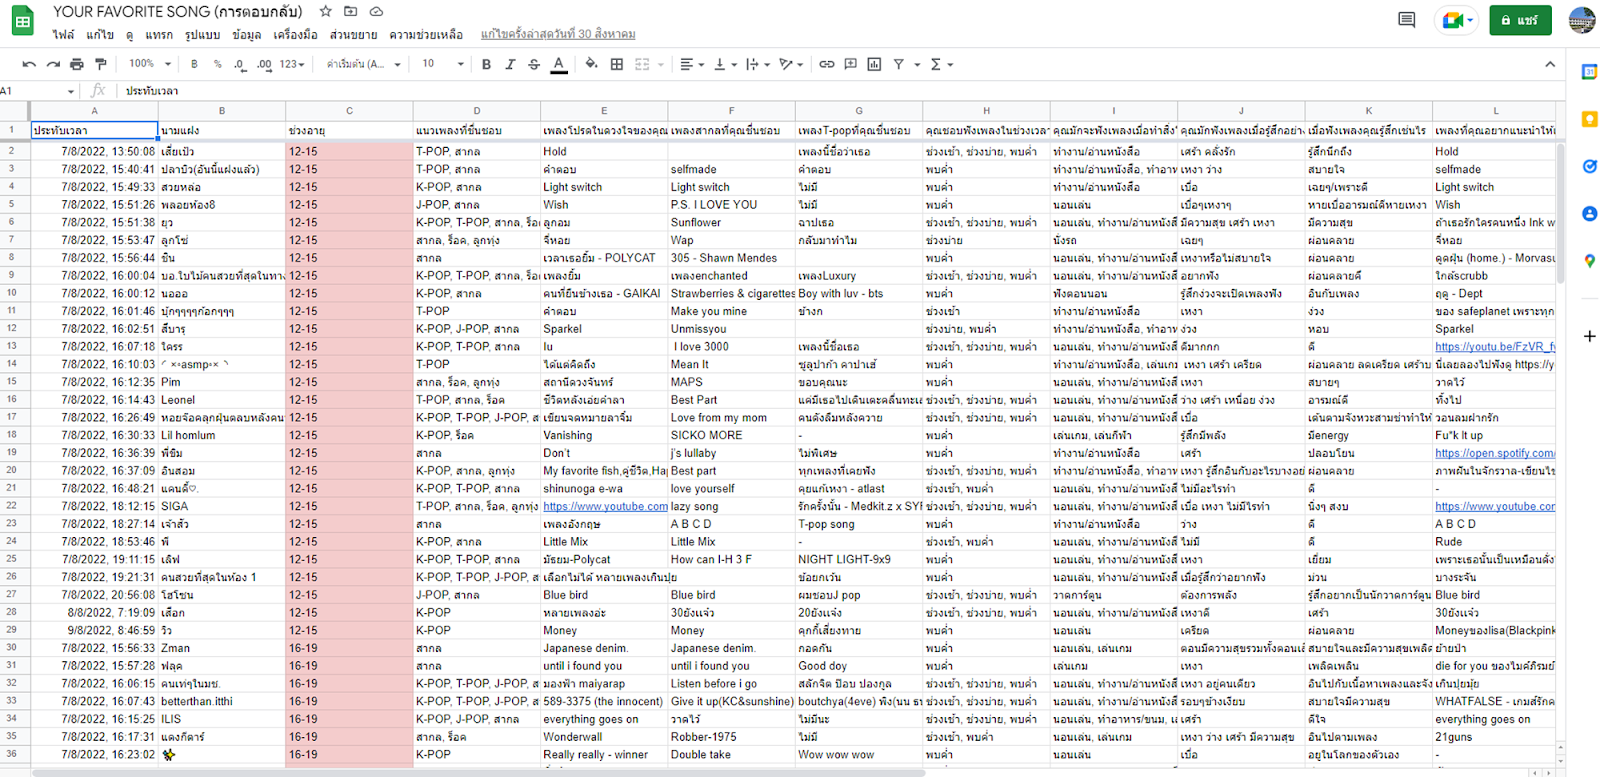Open the borders tool

pos(617,64)
